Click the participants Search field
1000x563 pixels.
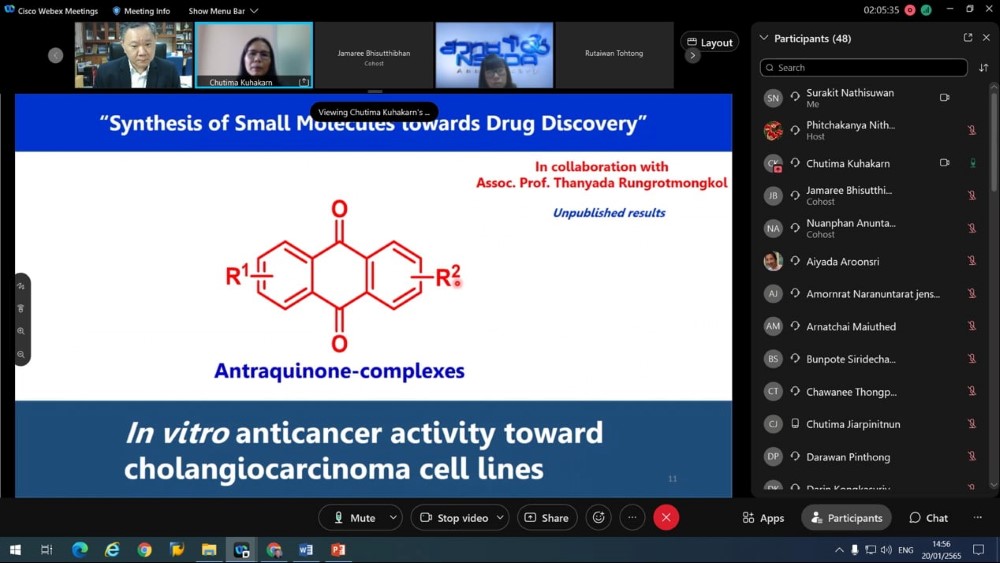863,68
